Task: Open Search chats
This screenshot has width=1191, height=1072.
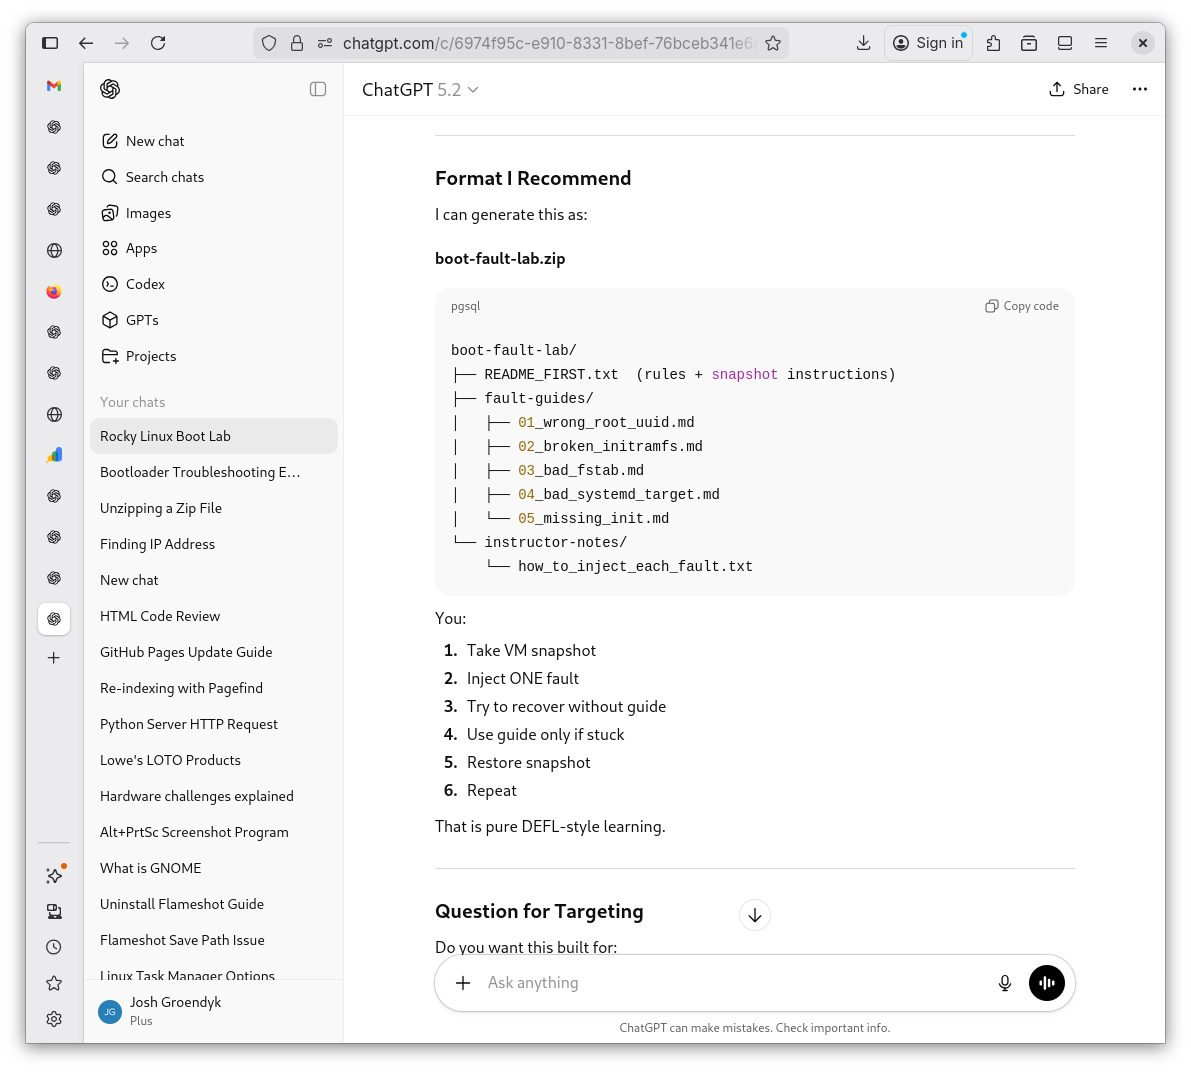Action: coord(164,177)
